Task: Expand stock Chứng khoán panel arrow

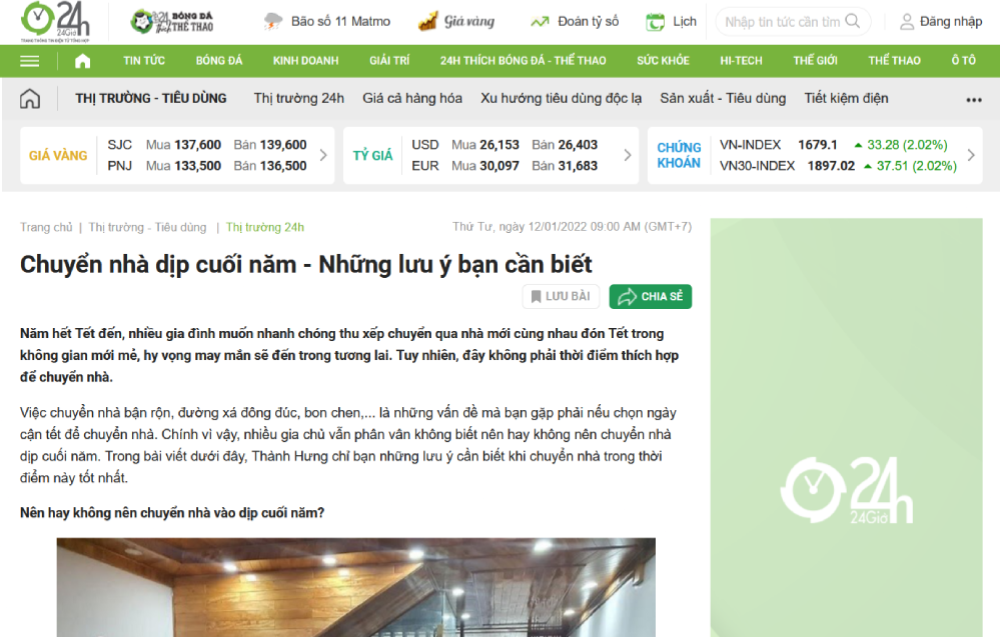Action: pos(971,155)
